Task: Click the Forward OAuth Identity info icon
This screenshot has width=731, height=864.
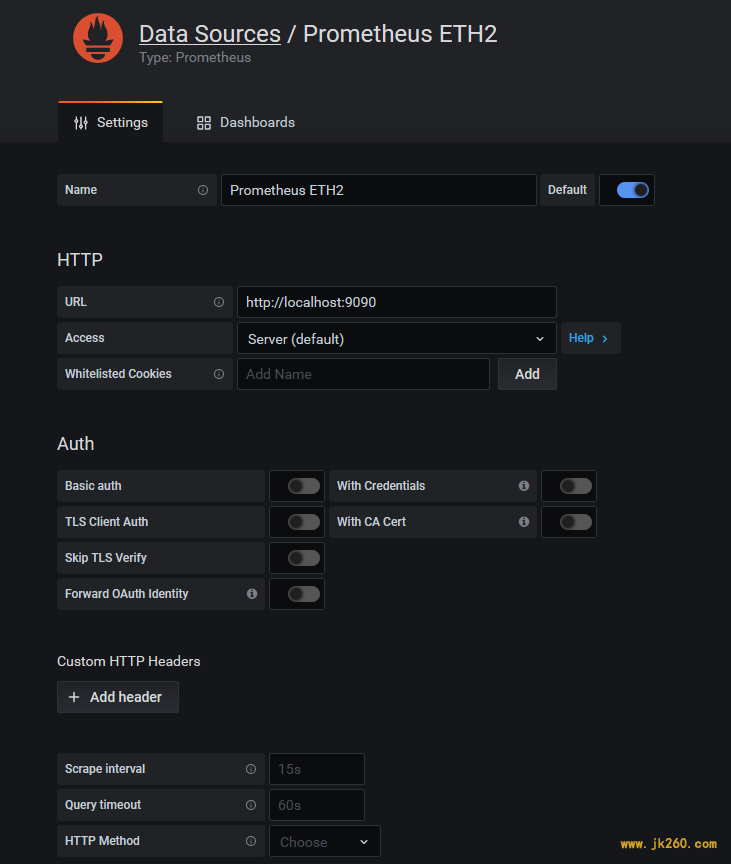Action: tap(252, 593)
